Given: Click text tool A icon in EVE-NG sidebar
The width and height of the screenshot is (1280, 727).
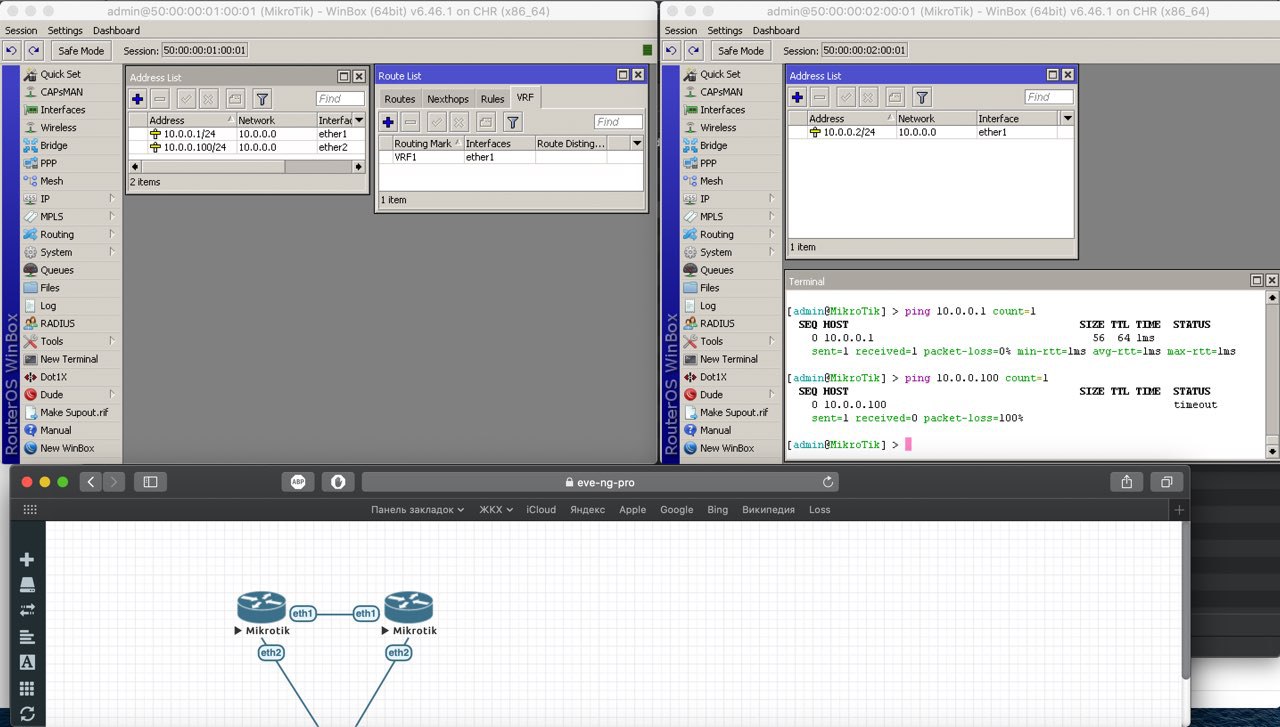Looking at the screenshot, I should point(27,662).
